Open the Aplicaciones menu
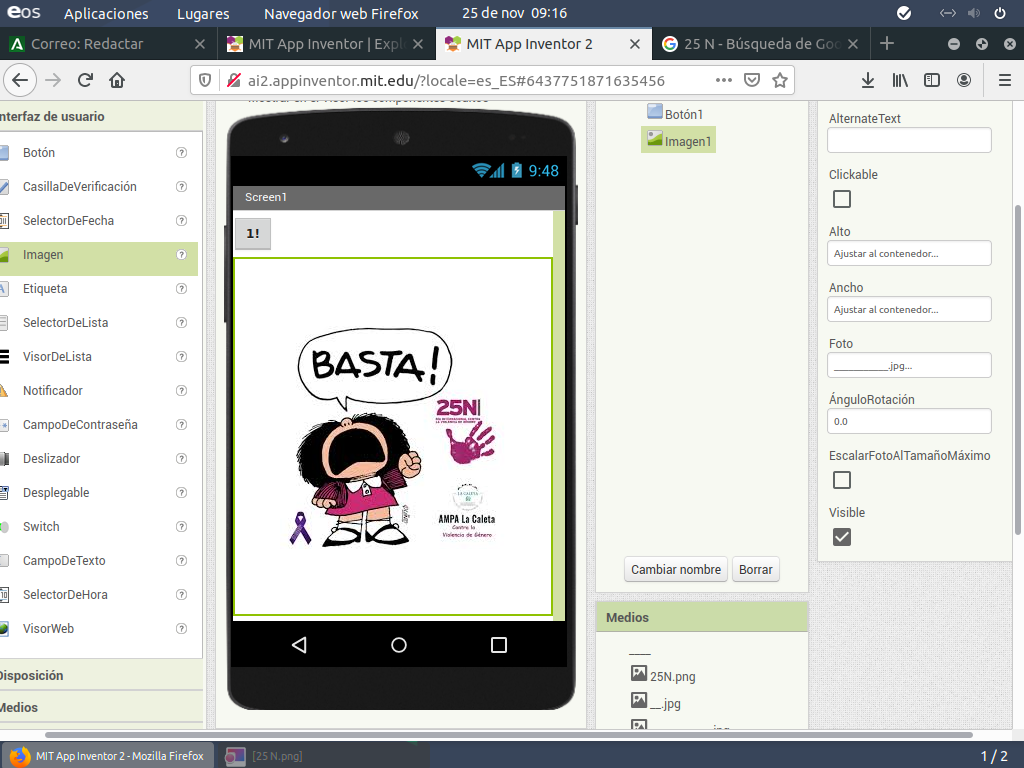The width and height of the screenshot is (1024, 768). (106, 14)
